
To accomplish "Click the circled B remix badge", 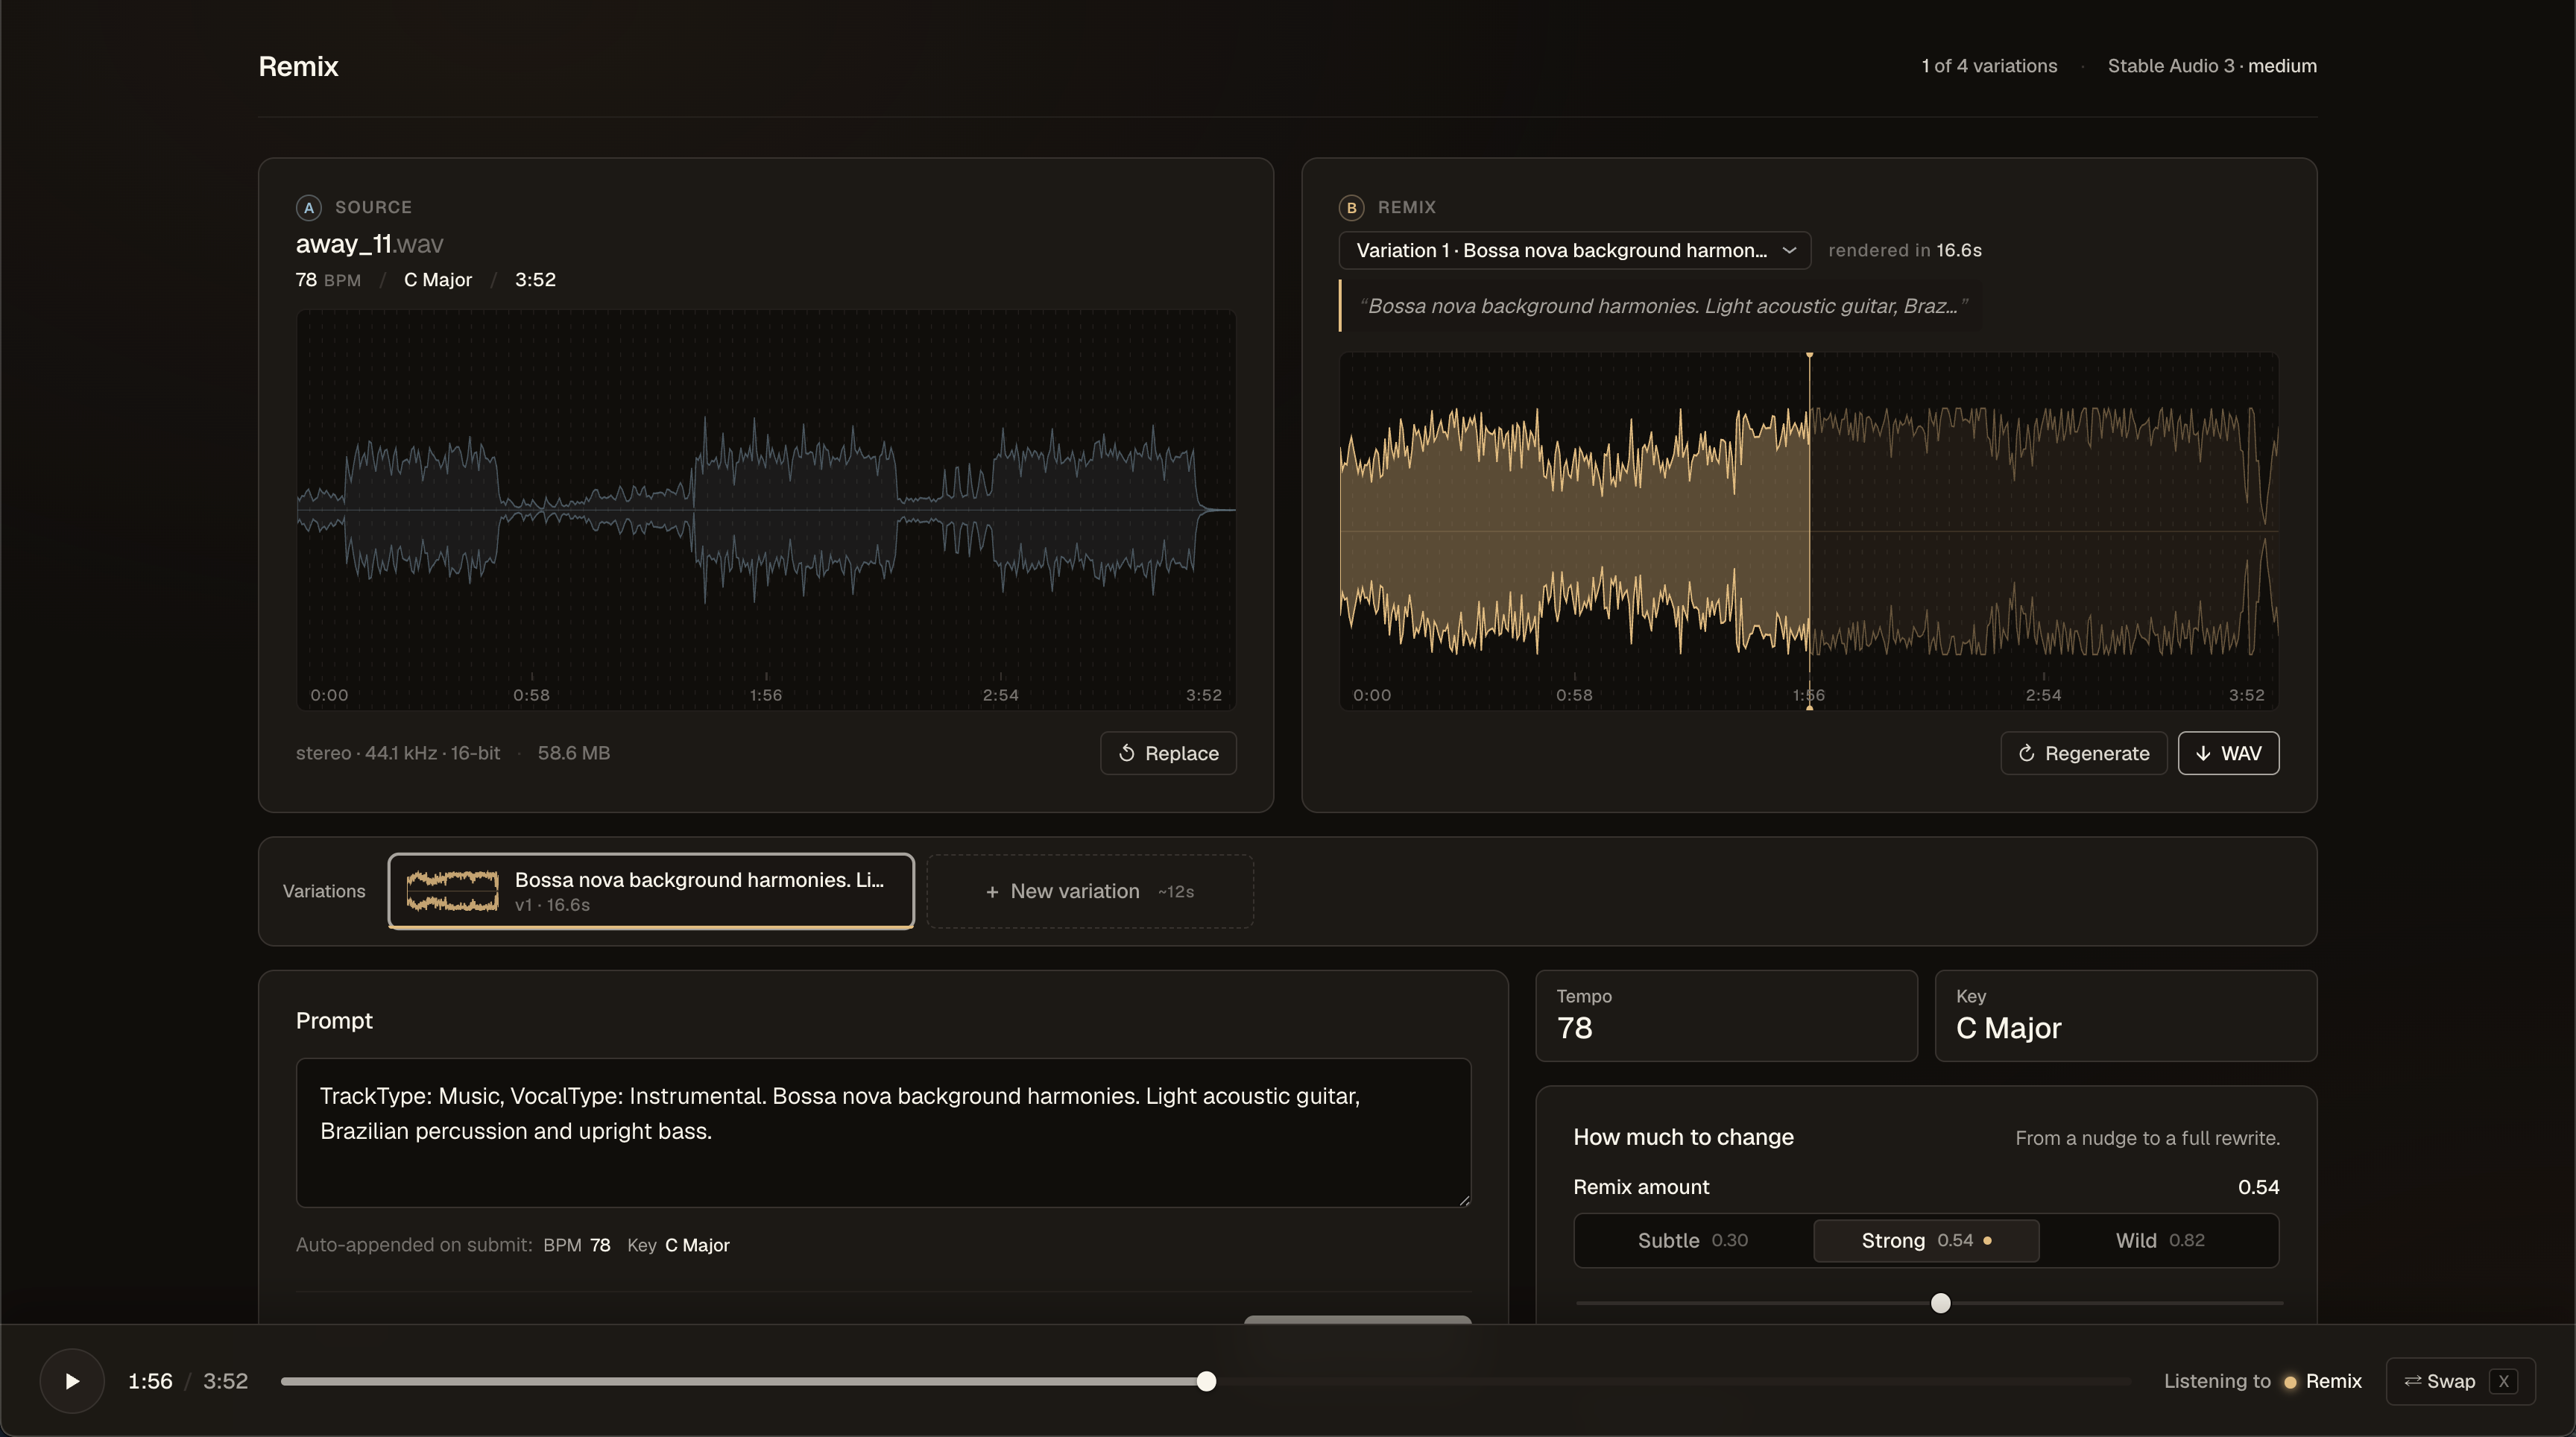I will click(x=1351, y=207).
